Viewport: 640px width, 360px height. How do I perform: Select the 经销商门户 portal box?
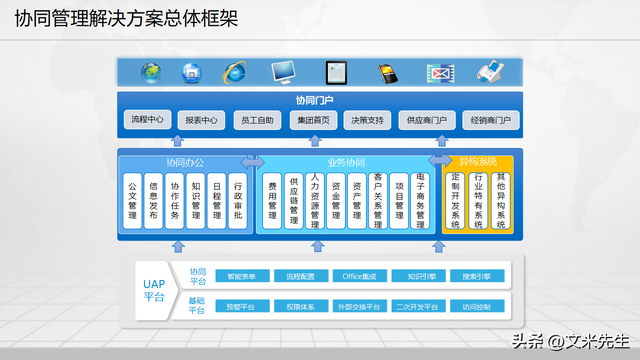491,120
